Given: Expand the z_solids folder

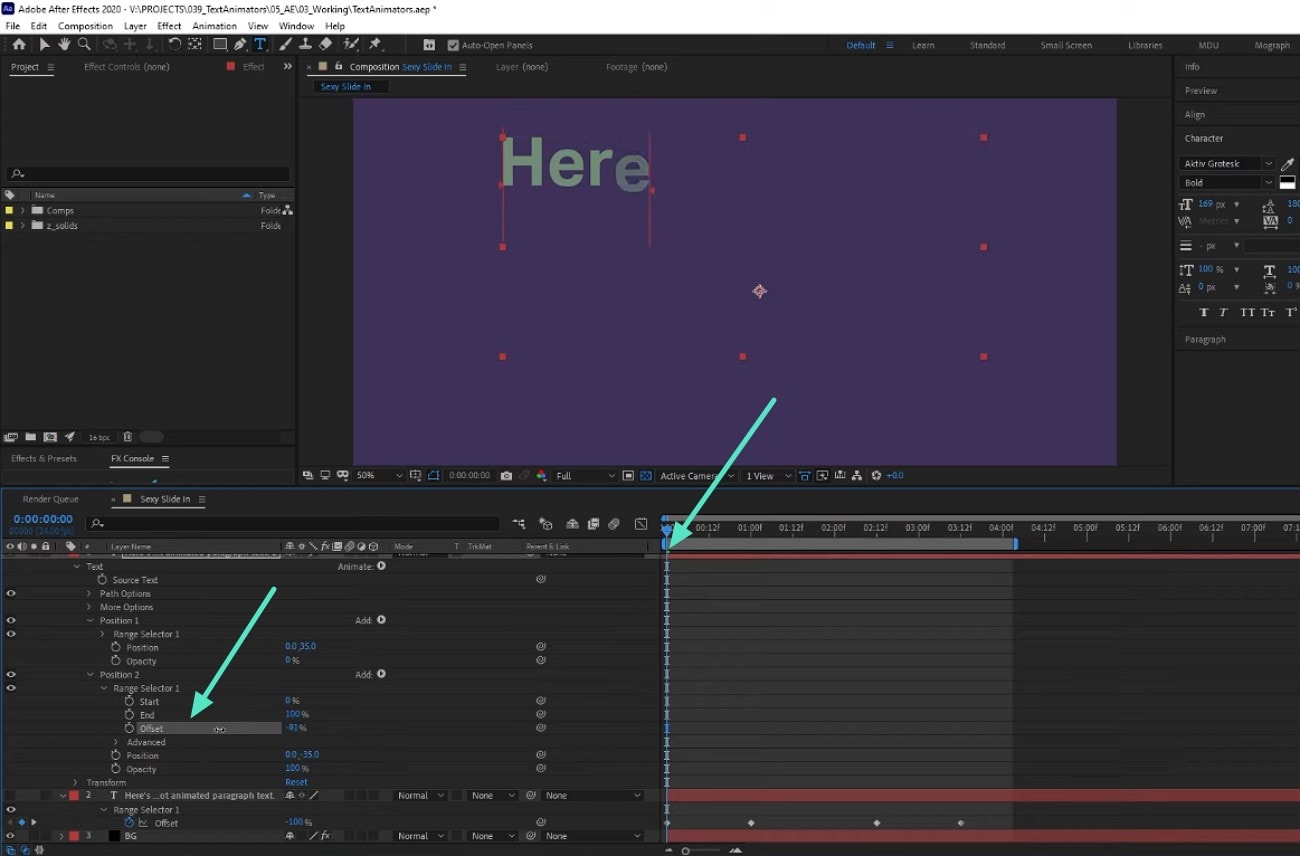Looking at the screenshot, I should (x=22, y=226).
